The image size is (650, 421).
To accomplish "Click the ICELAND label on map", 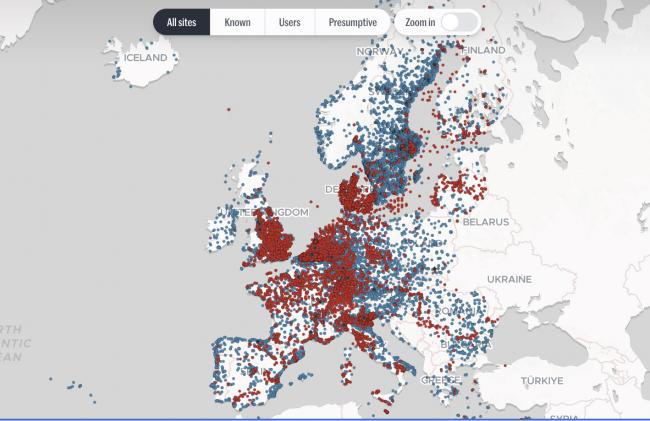I will (x=145, y=58).
